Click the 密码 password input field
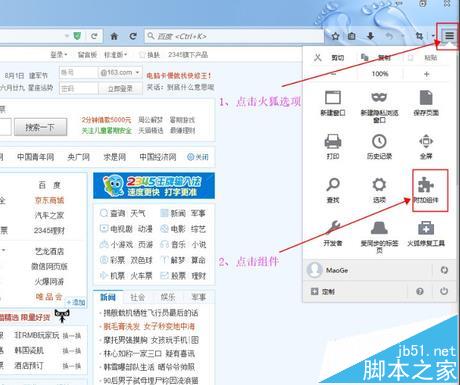Viewport: 460px width, 385px height. point(79,88)
